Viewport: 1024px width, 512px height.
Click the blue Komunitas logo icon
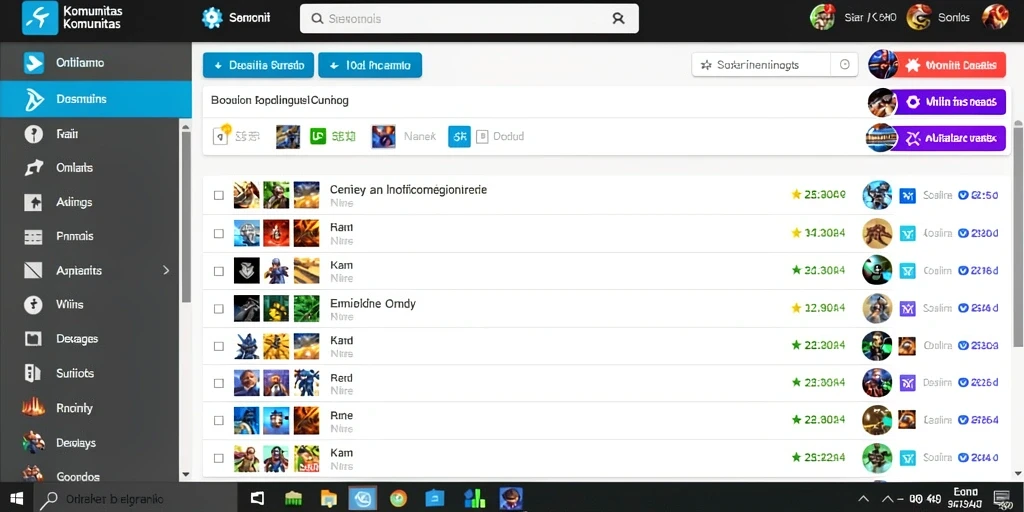[40, 18]
